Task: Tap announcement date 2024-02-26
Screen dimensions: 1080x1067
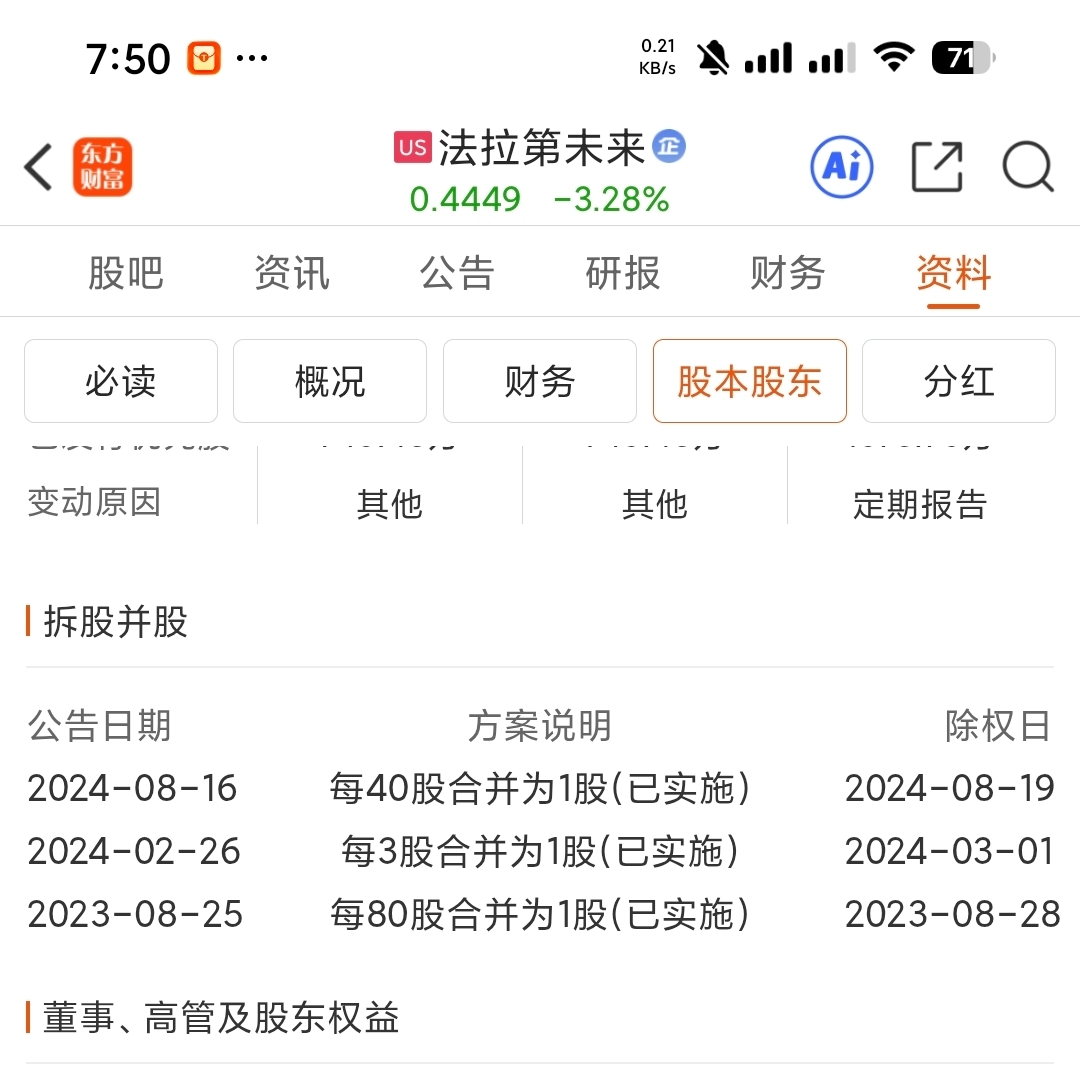Action: (x=134, y=851)
